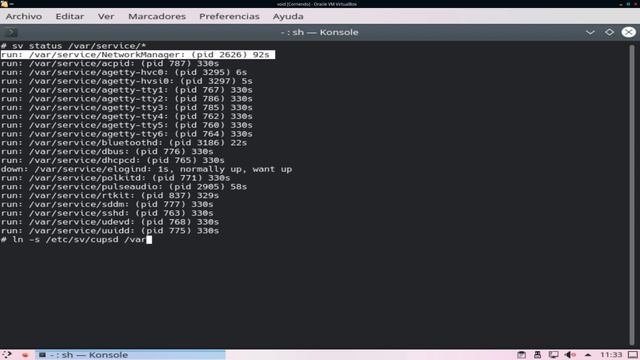The height and width of the screenshot is (360, 640).
Task: Click the acpid (pid 787) line
Action: (110, 64)
